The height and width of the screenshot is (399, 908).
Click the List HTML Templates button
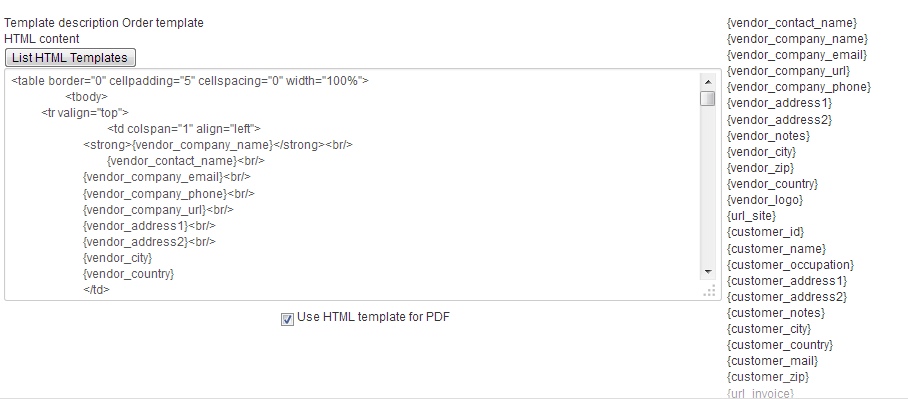(70, 58)
